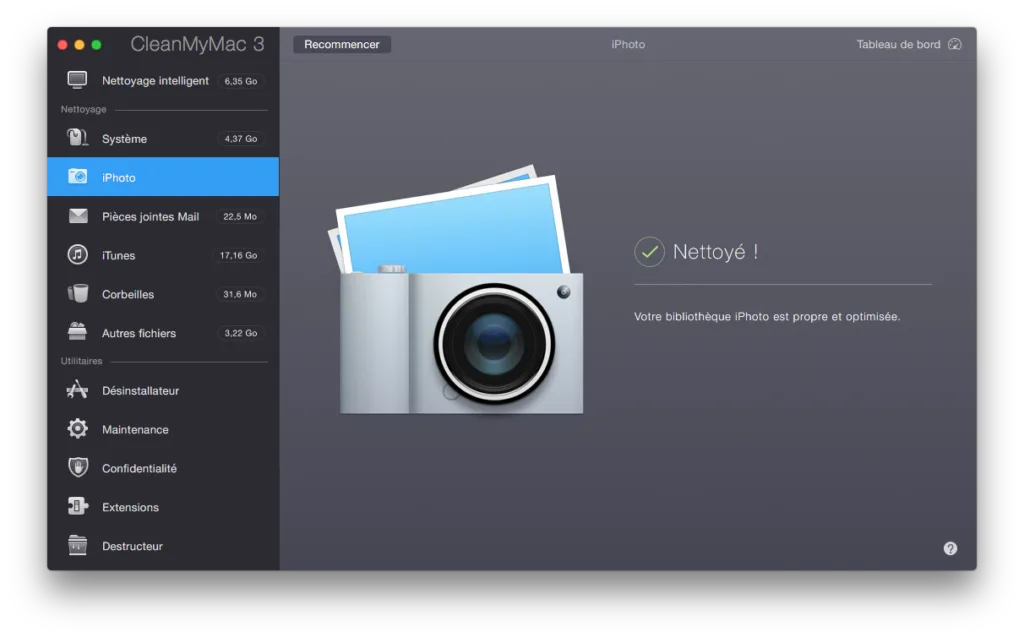1024x638 pixels.
Task: Select Pièces jointes Mail module
Action: [x=163, y=216]
